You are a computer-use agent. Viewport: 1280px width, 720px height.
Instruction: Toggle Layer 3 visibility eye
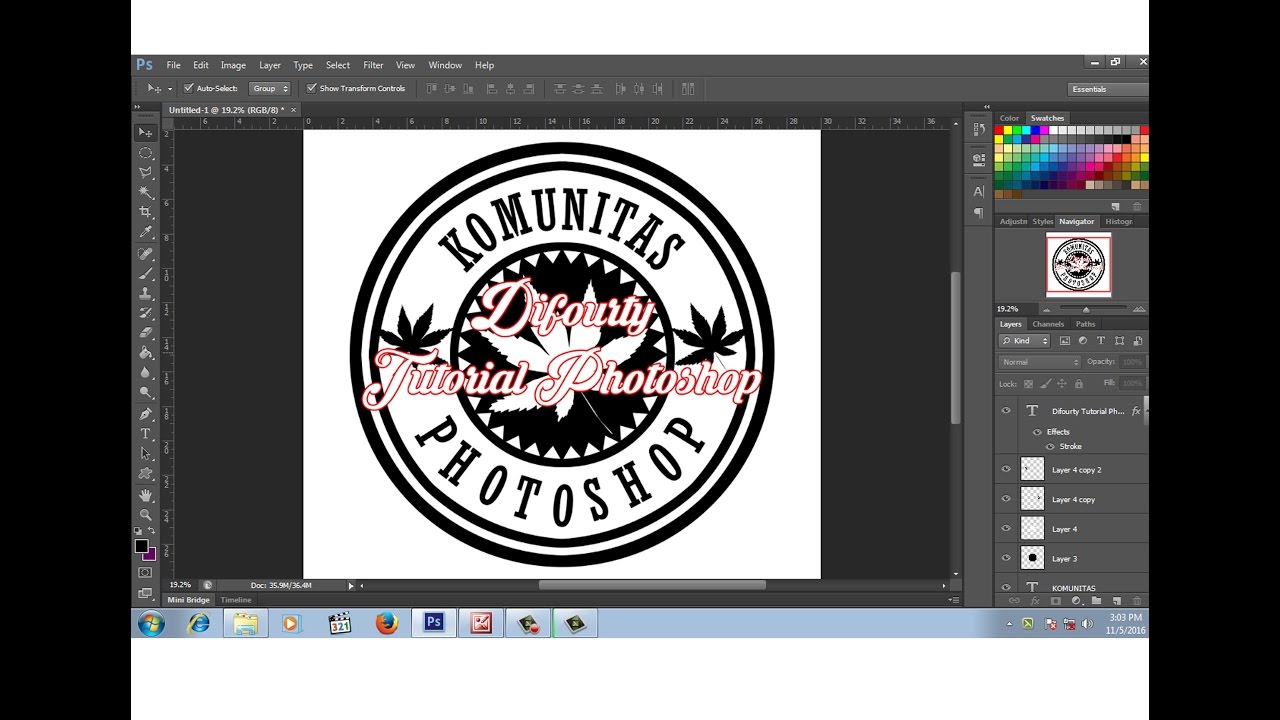[1006, 558]
